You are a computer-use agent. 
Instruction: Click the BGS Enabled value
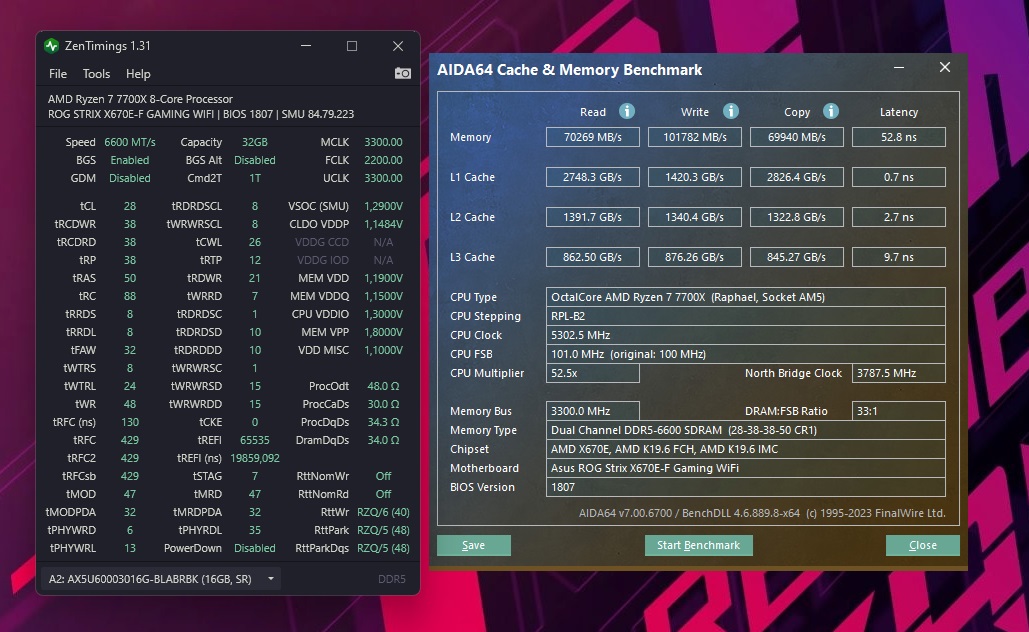[x=130, y=160]
